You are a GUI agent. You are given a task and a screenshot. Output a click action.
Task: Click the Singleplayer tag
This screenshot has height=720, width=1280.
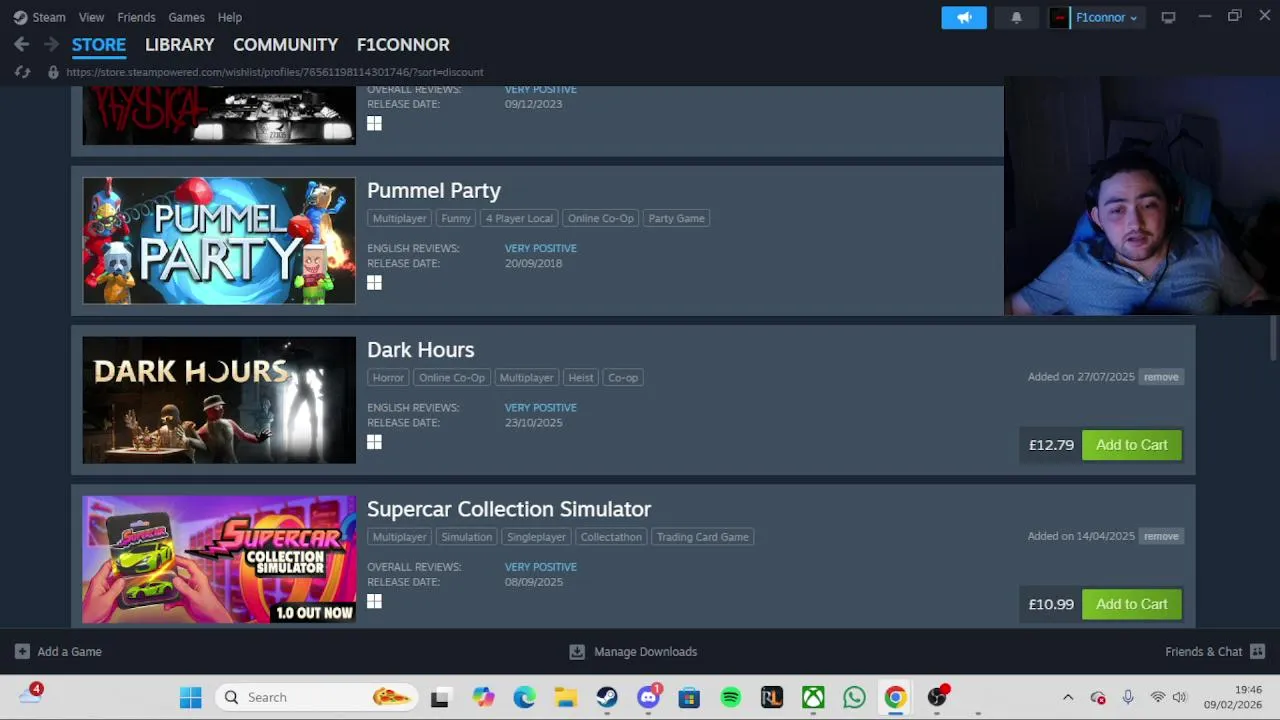tap(536, 537)
